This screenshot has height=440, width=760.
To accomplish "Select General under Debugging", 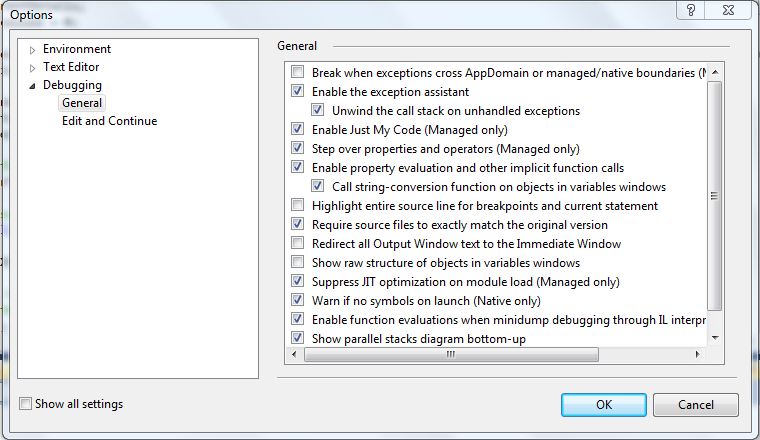I will (82, 103).
